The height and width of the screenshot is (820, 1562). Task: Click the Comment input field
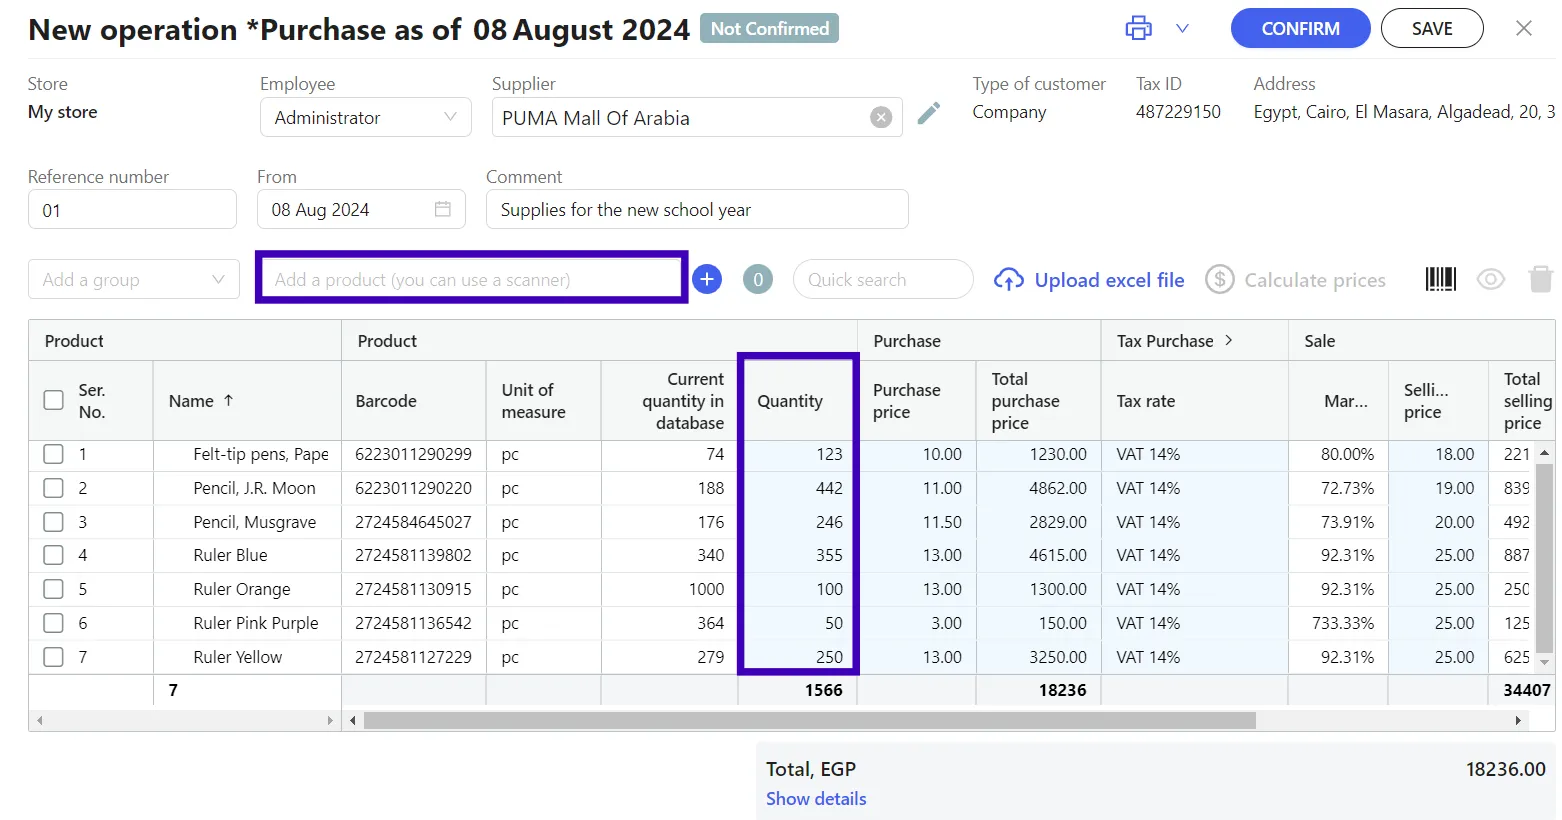pyautogui.click(x=697, y=210)
